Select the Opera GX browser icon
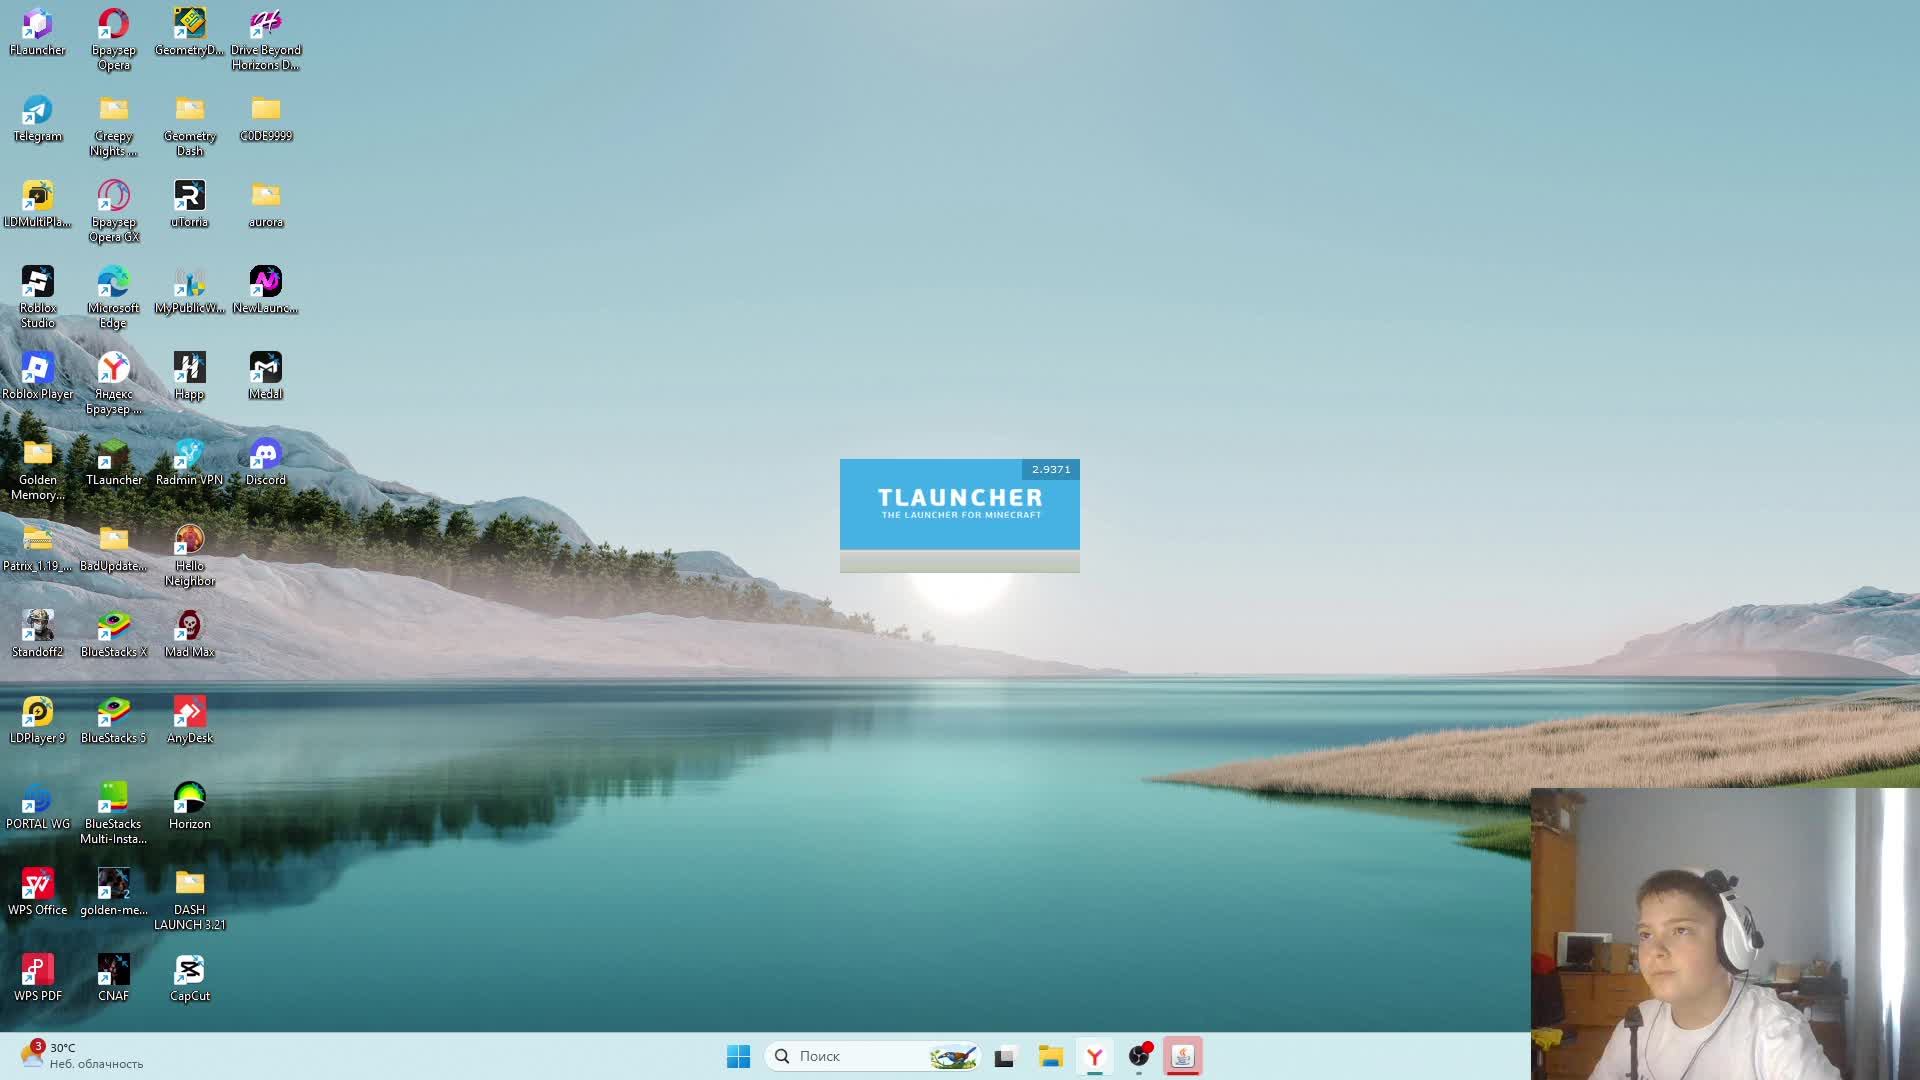The height and width of the screenshot is (1080, 1920). pos(113,212)
